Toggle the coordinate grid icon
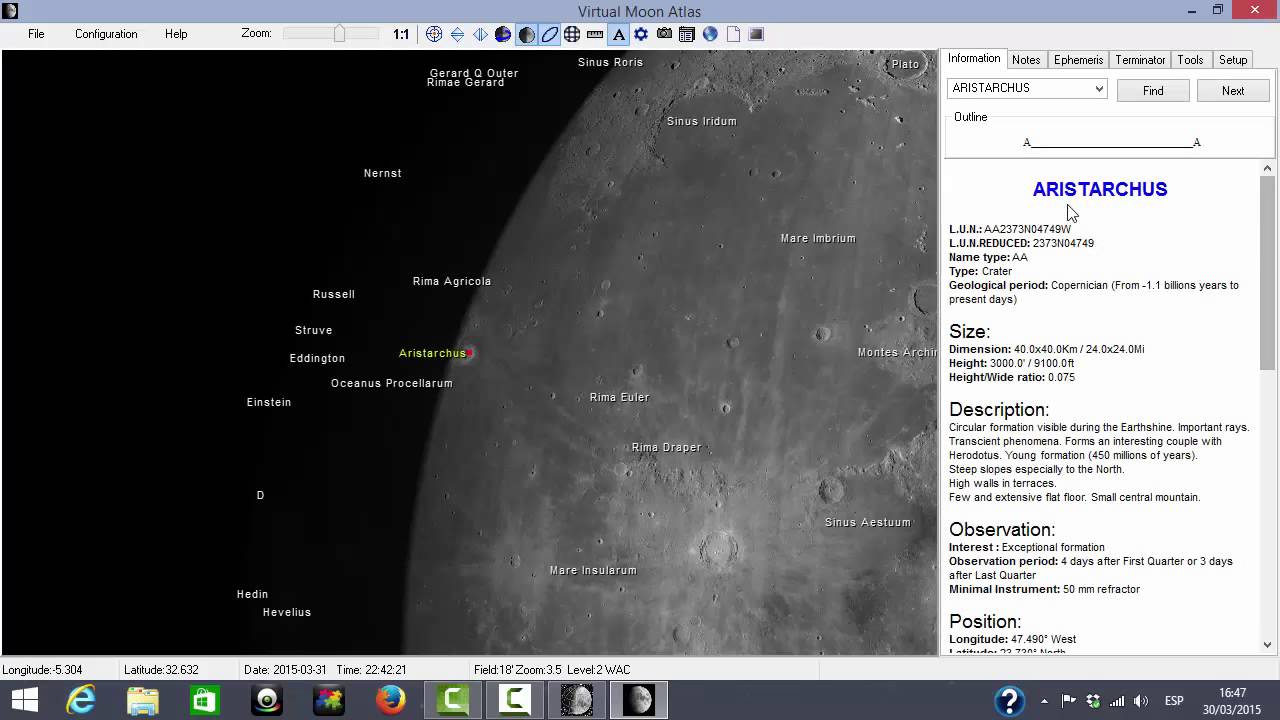Screen dimensions: 1280x720 tap(572, 34)
